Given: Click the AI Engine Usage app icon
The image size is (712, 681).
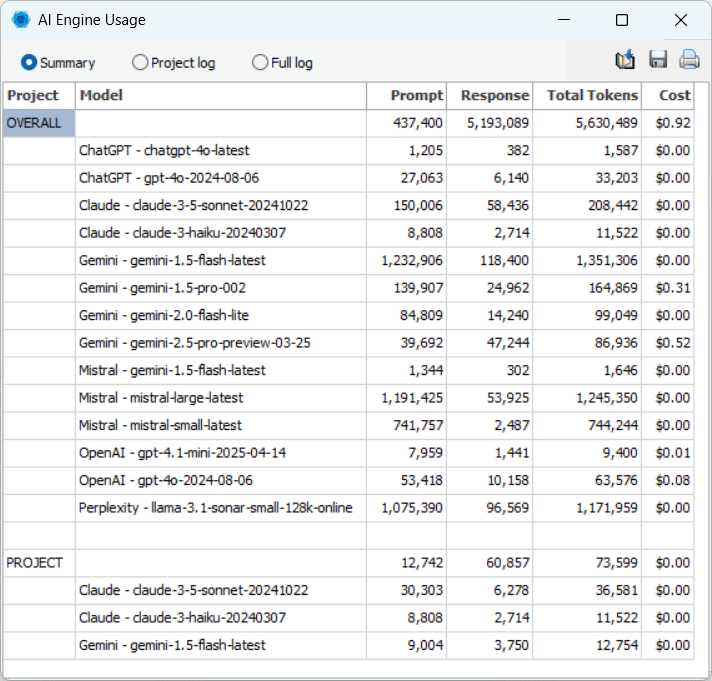Looking at the screenshot, I should coord(21,20).
